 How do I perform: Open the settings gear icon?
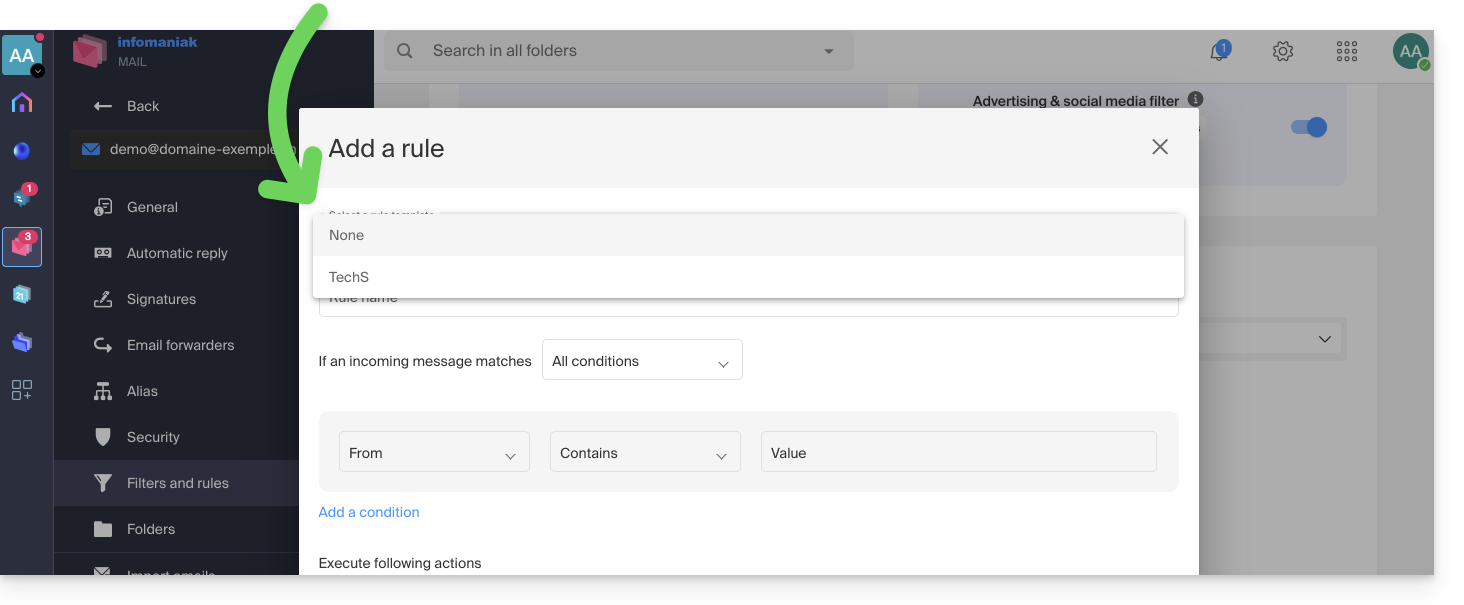click(x=1283, y=51)
